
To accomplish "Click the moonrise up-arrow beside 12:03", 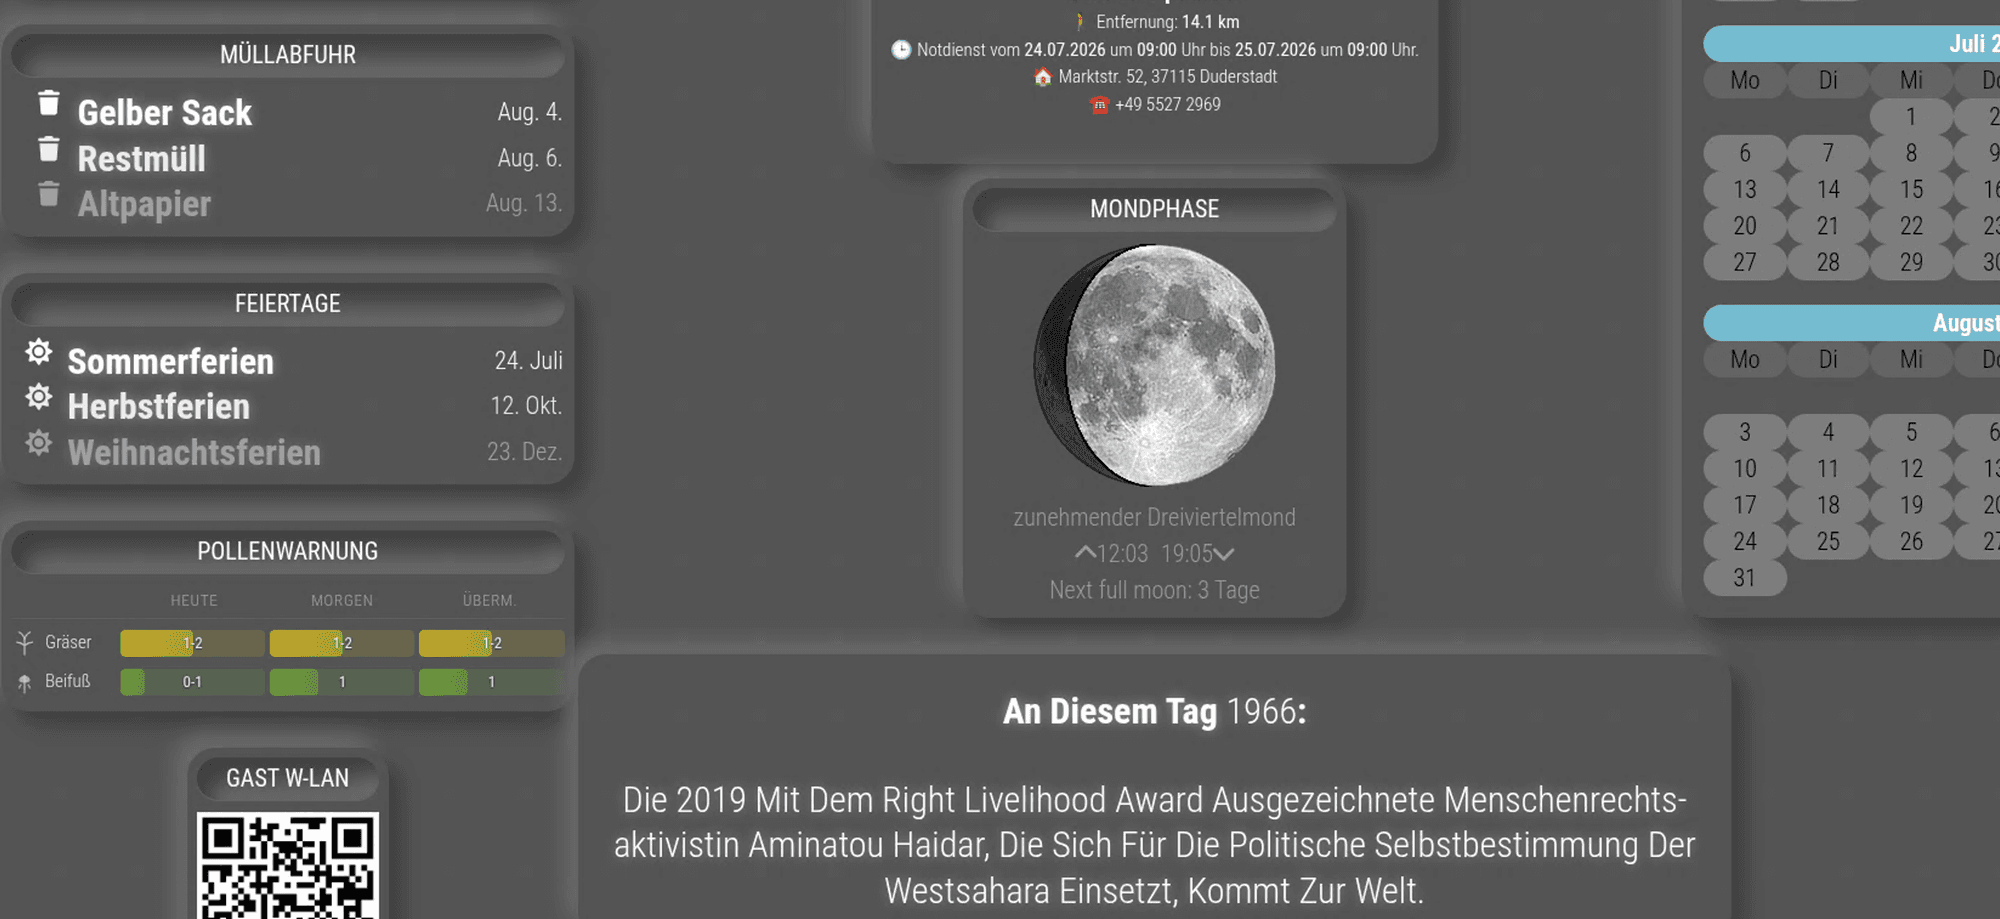I will coord(1085,553).
